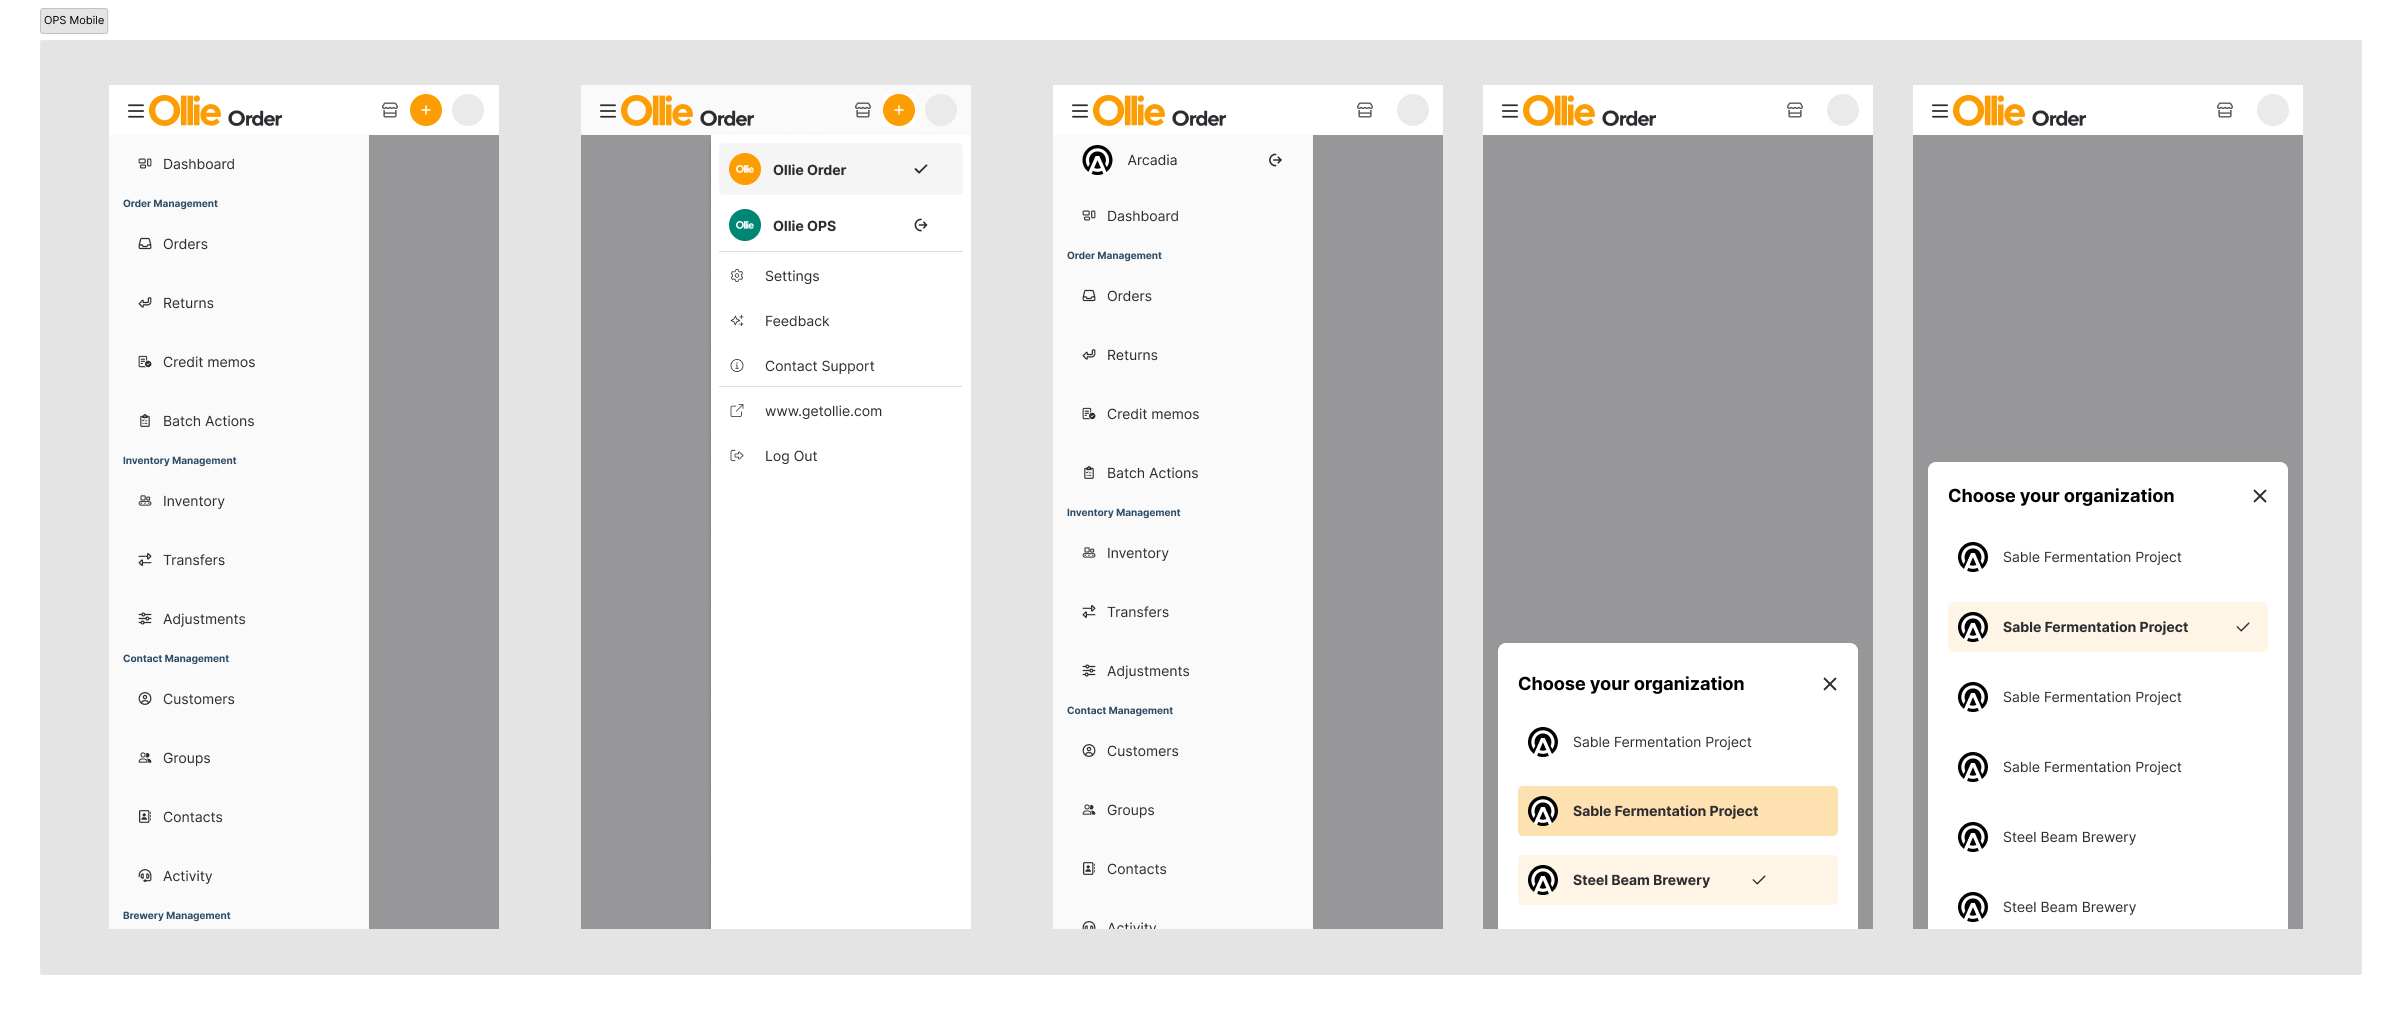
Task: Select the Ollie OPS app entry
Action: coord(840,225)
